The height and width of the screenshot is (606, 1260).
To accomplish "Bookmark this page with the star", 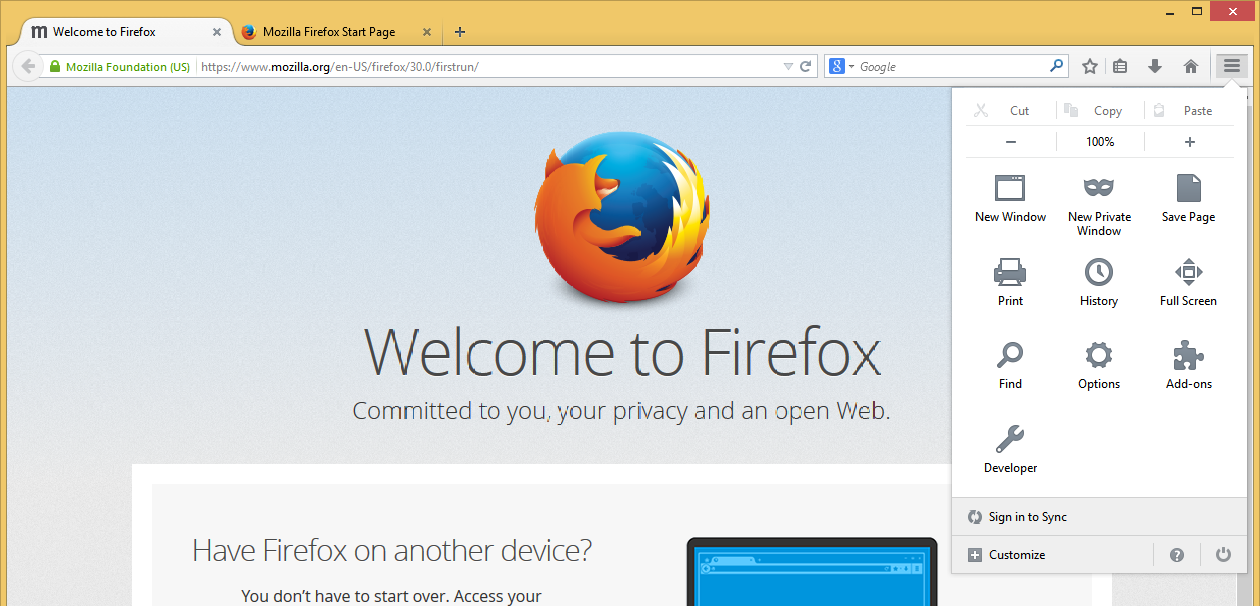I will [1090, 66].
